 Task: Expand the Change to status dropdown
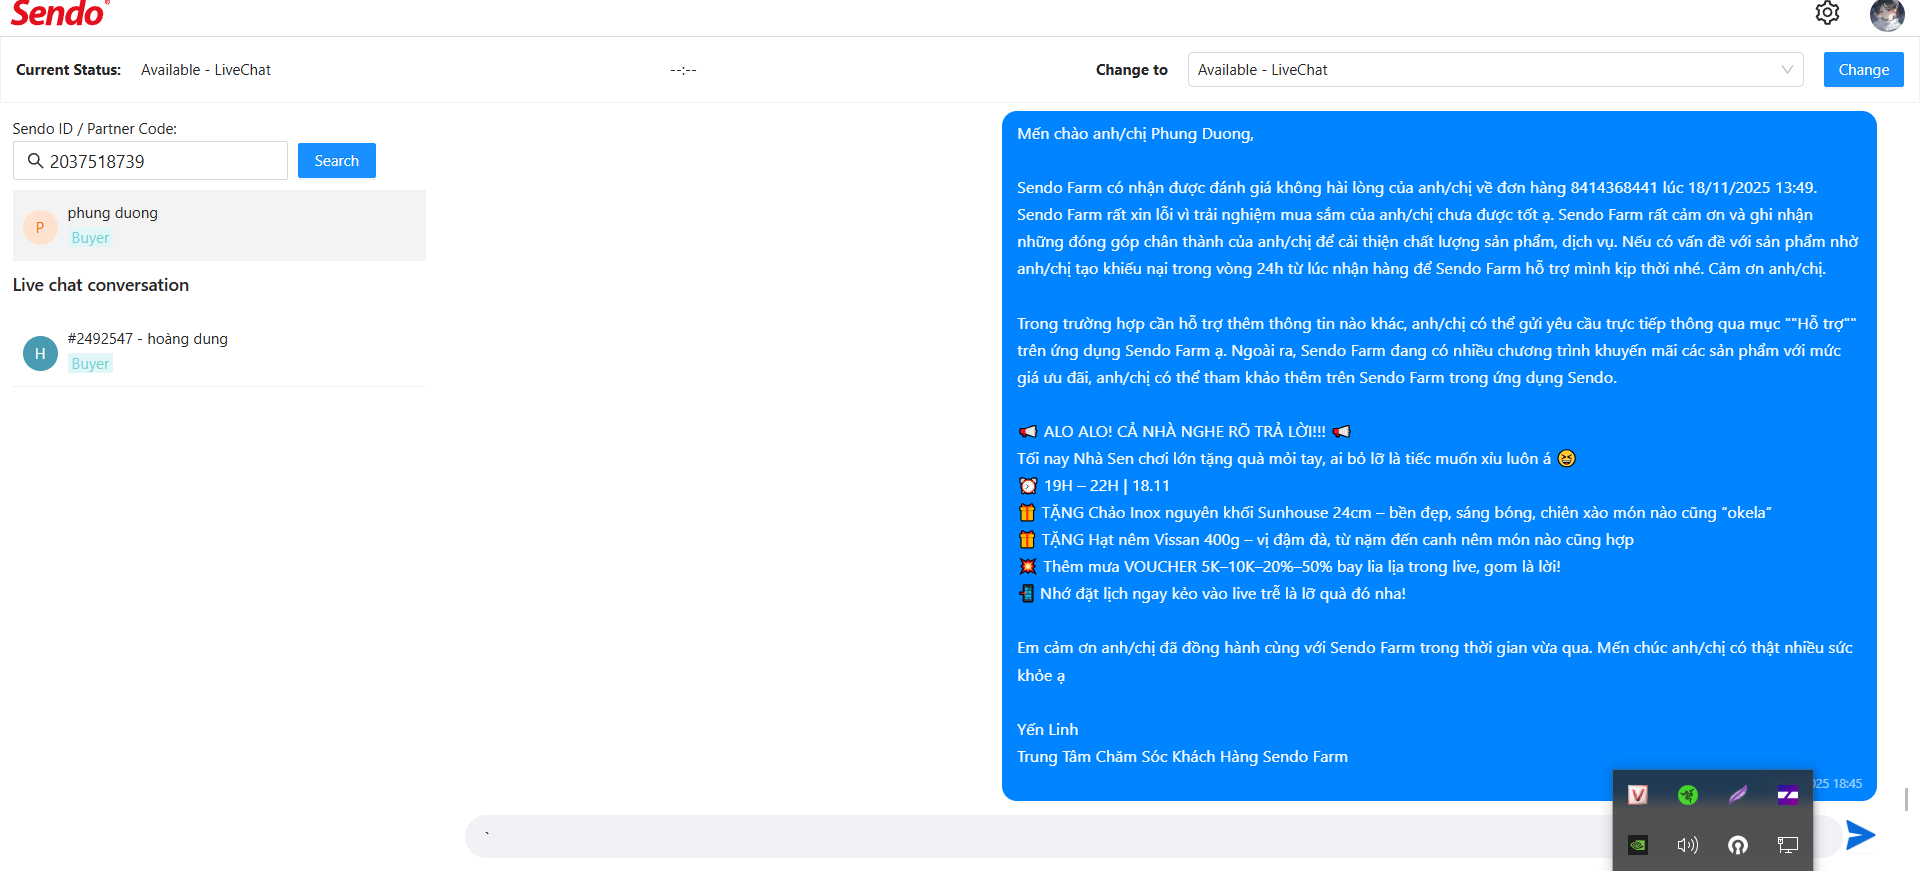coord(1495,70)
